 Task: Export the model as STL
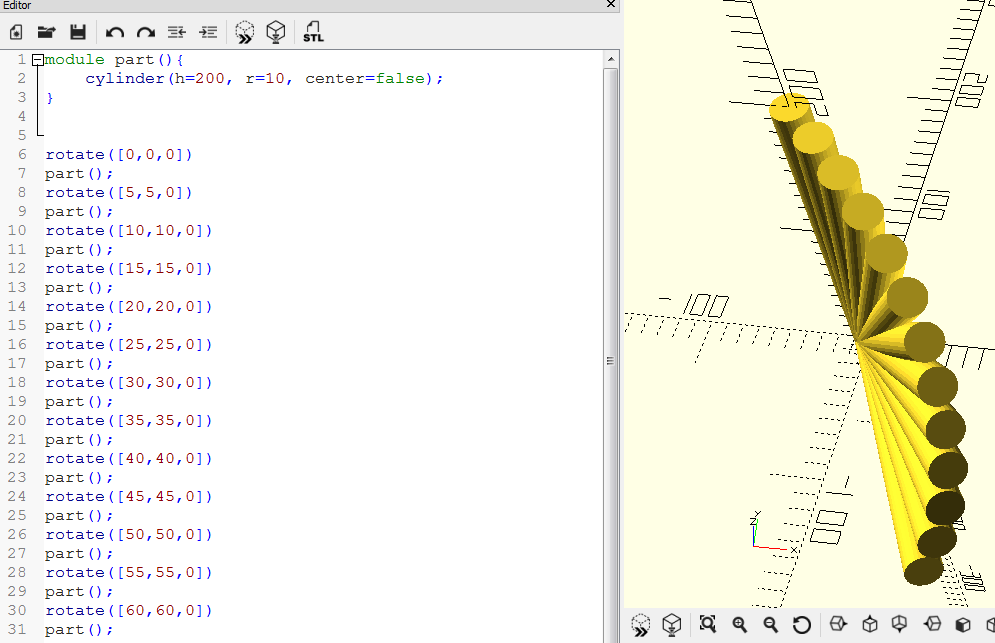coord(313,33)
